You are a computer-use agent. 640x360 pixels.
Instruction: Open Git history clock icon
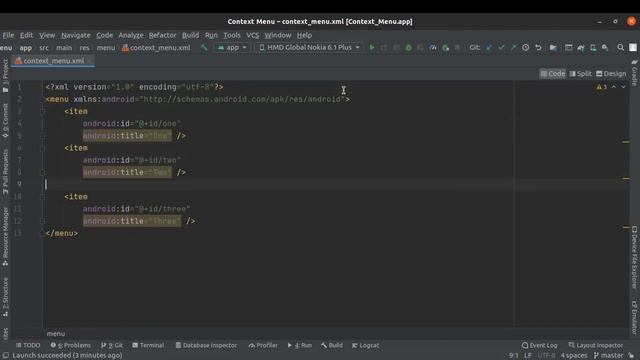pos(526,48)
